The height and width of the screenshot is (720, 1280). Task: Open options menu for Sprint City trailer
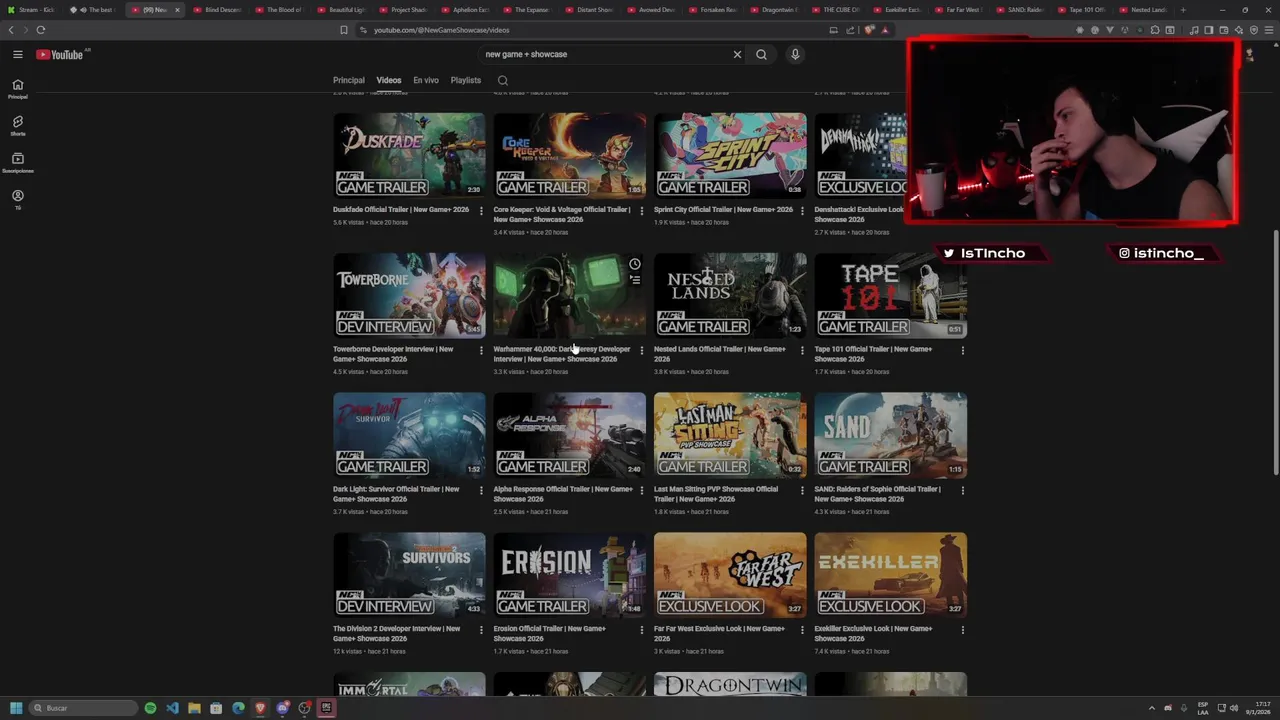(x=802, y=211)
